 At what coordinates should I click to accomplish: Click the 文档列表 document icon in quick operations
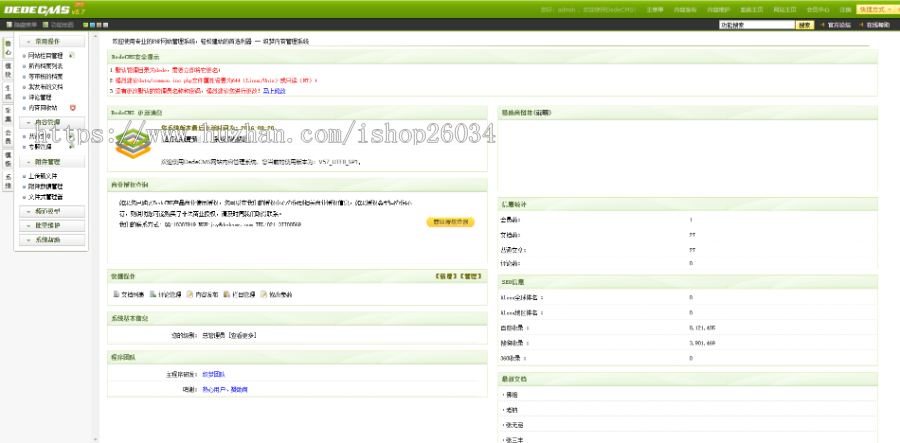pyautogui.click(x=117, y=294)
